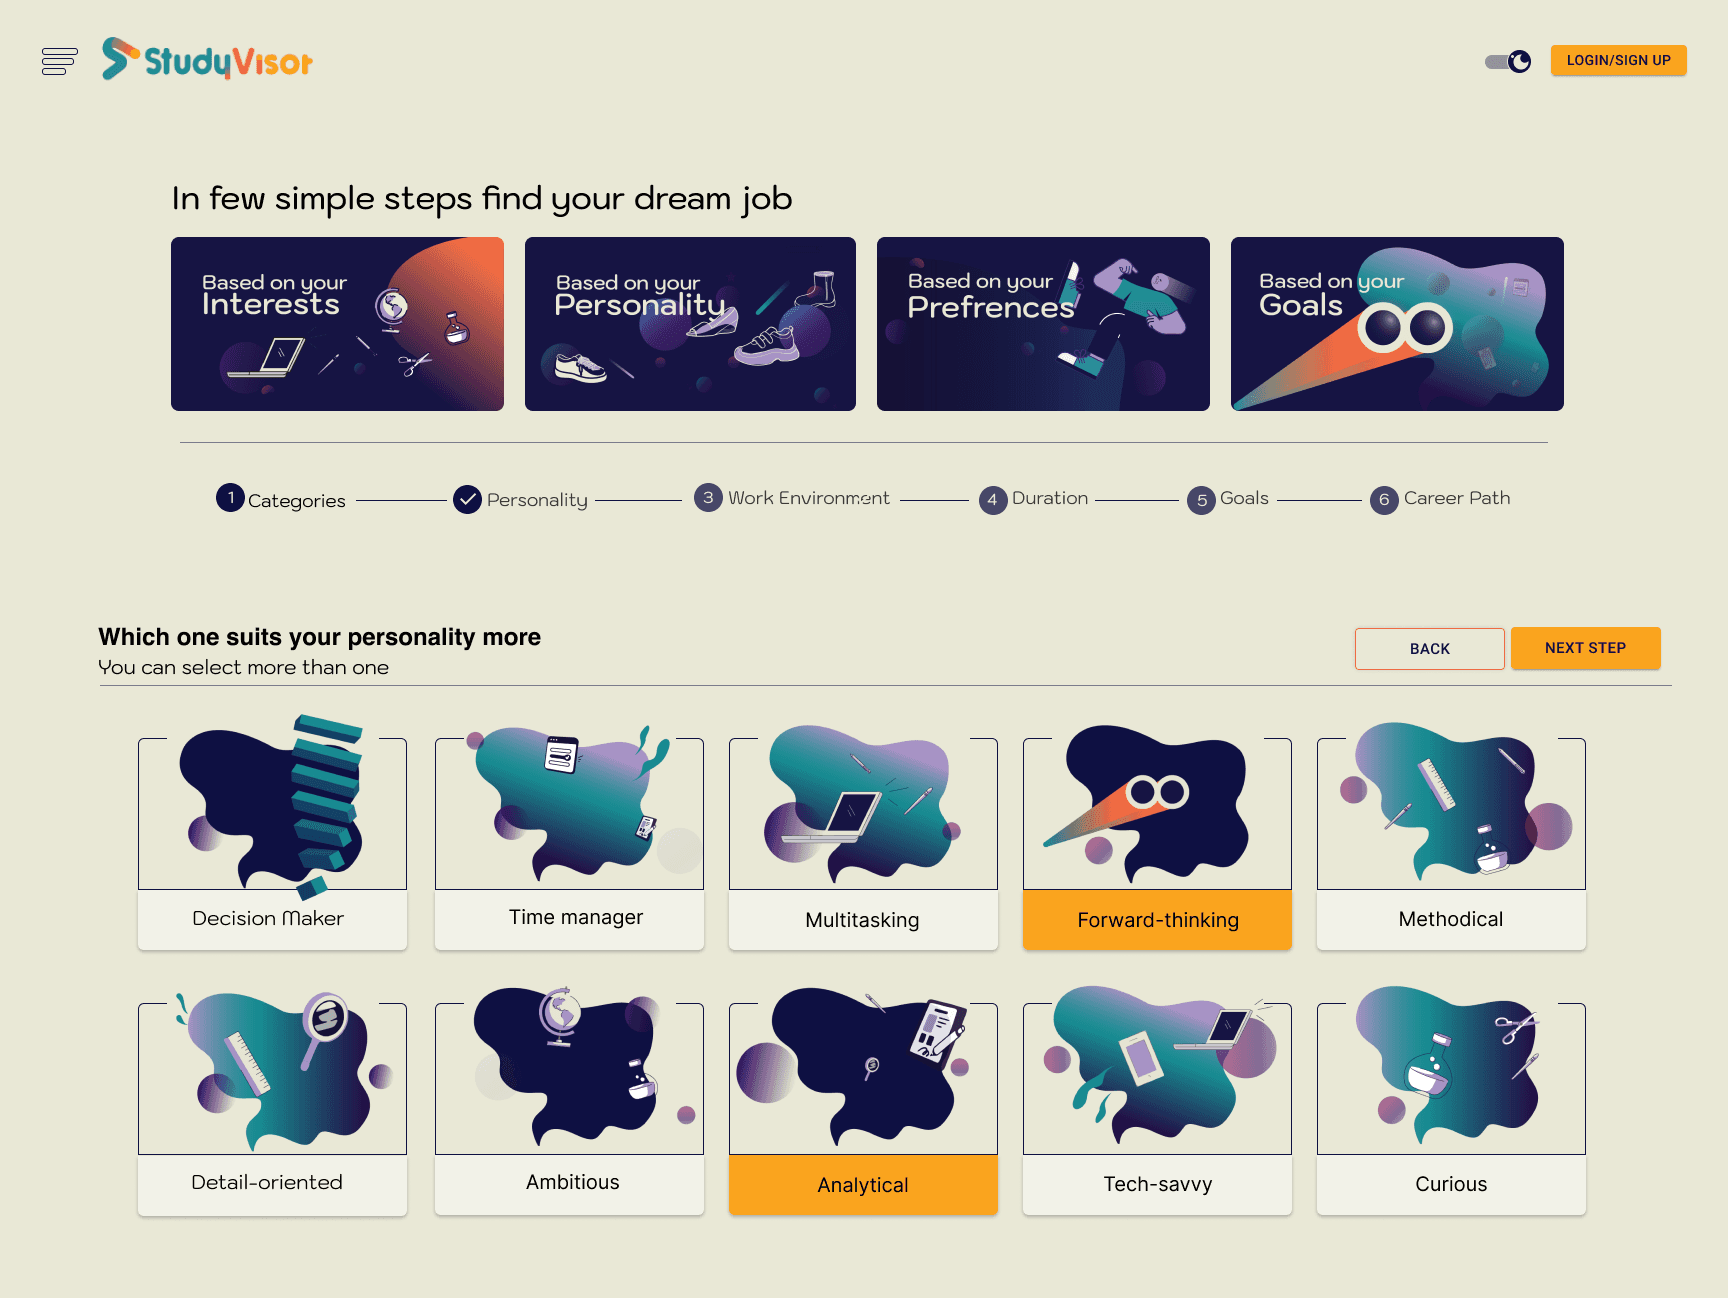Jump to step 3 Work Environment

click(792, 498)
